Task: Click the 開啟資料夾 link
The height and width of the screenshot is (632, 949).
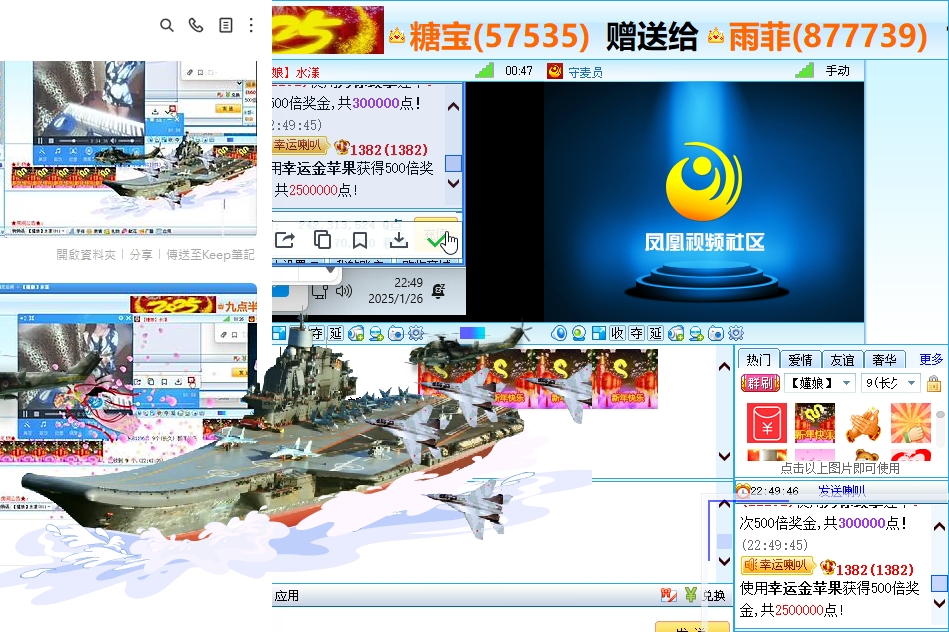Action: click(x=86, y=255)
